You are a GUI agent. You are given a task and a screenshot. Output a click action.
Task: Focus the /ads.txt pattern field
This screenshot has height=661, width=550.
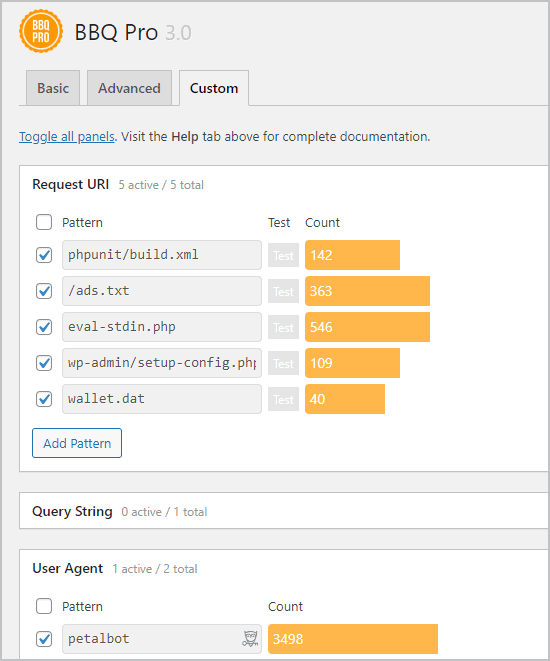click(162, 291)
